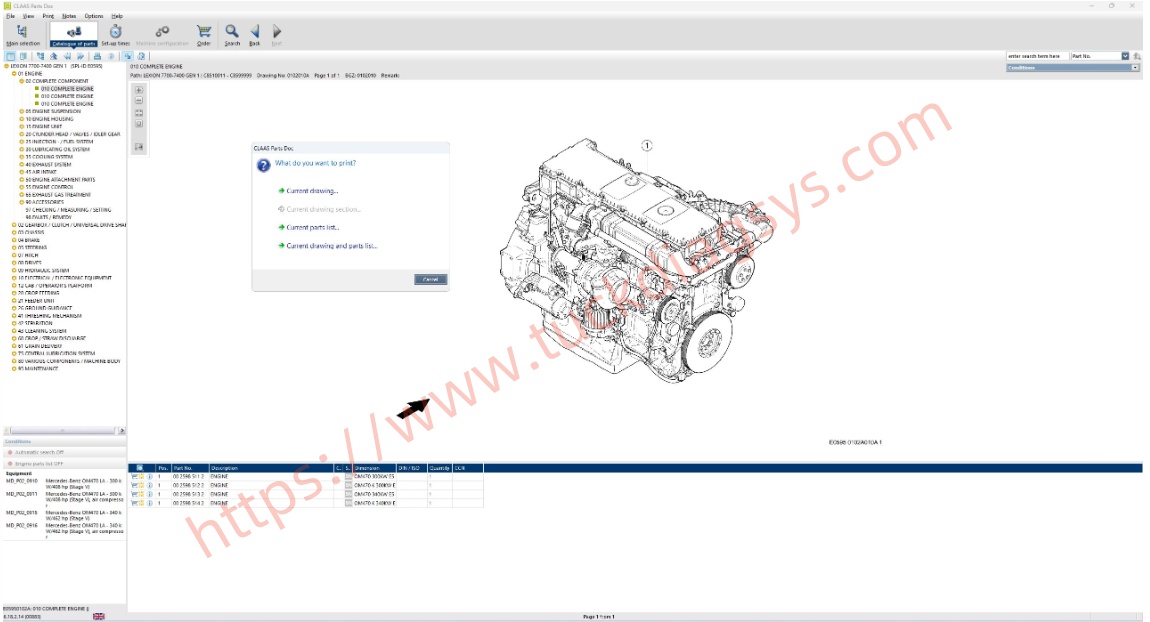Click the bottom icon of the drawing toolbar
1150x622 pixels.
click(139, 147)
